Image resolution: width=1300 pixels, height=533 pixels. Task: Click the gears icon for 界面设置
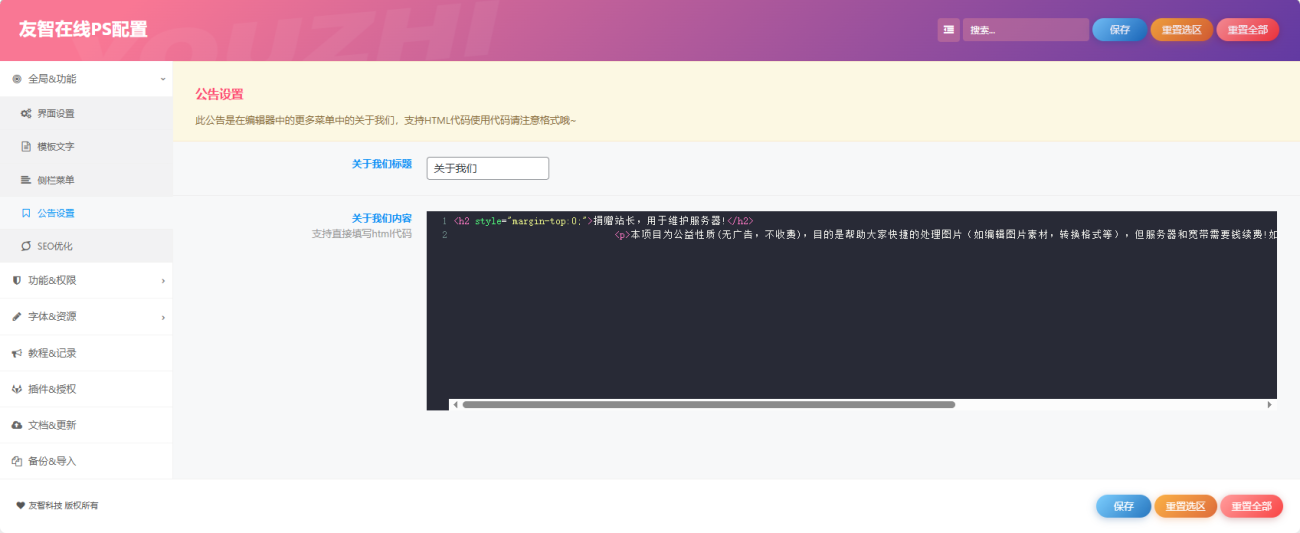[x=26, y=114]
